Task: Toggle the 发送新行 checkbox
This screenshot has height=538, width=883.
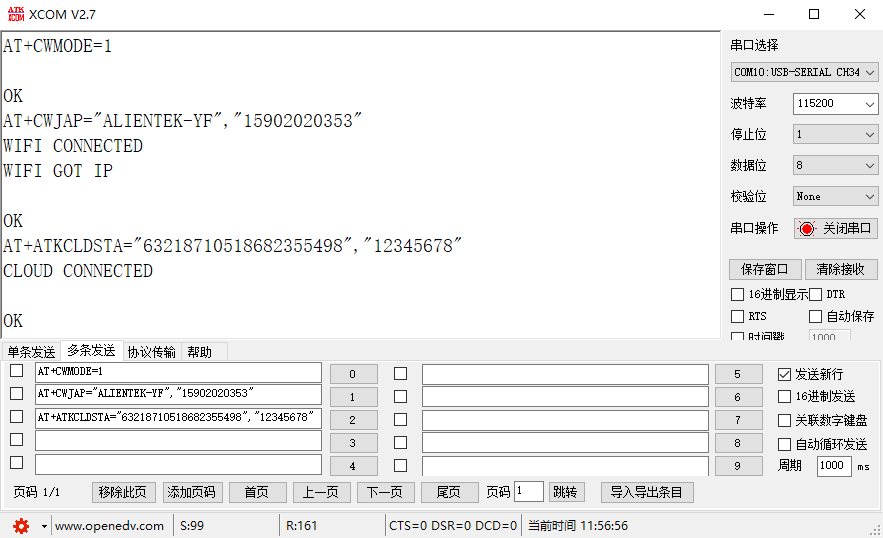Action: pyautogui.click(x=785, y=374)
